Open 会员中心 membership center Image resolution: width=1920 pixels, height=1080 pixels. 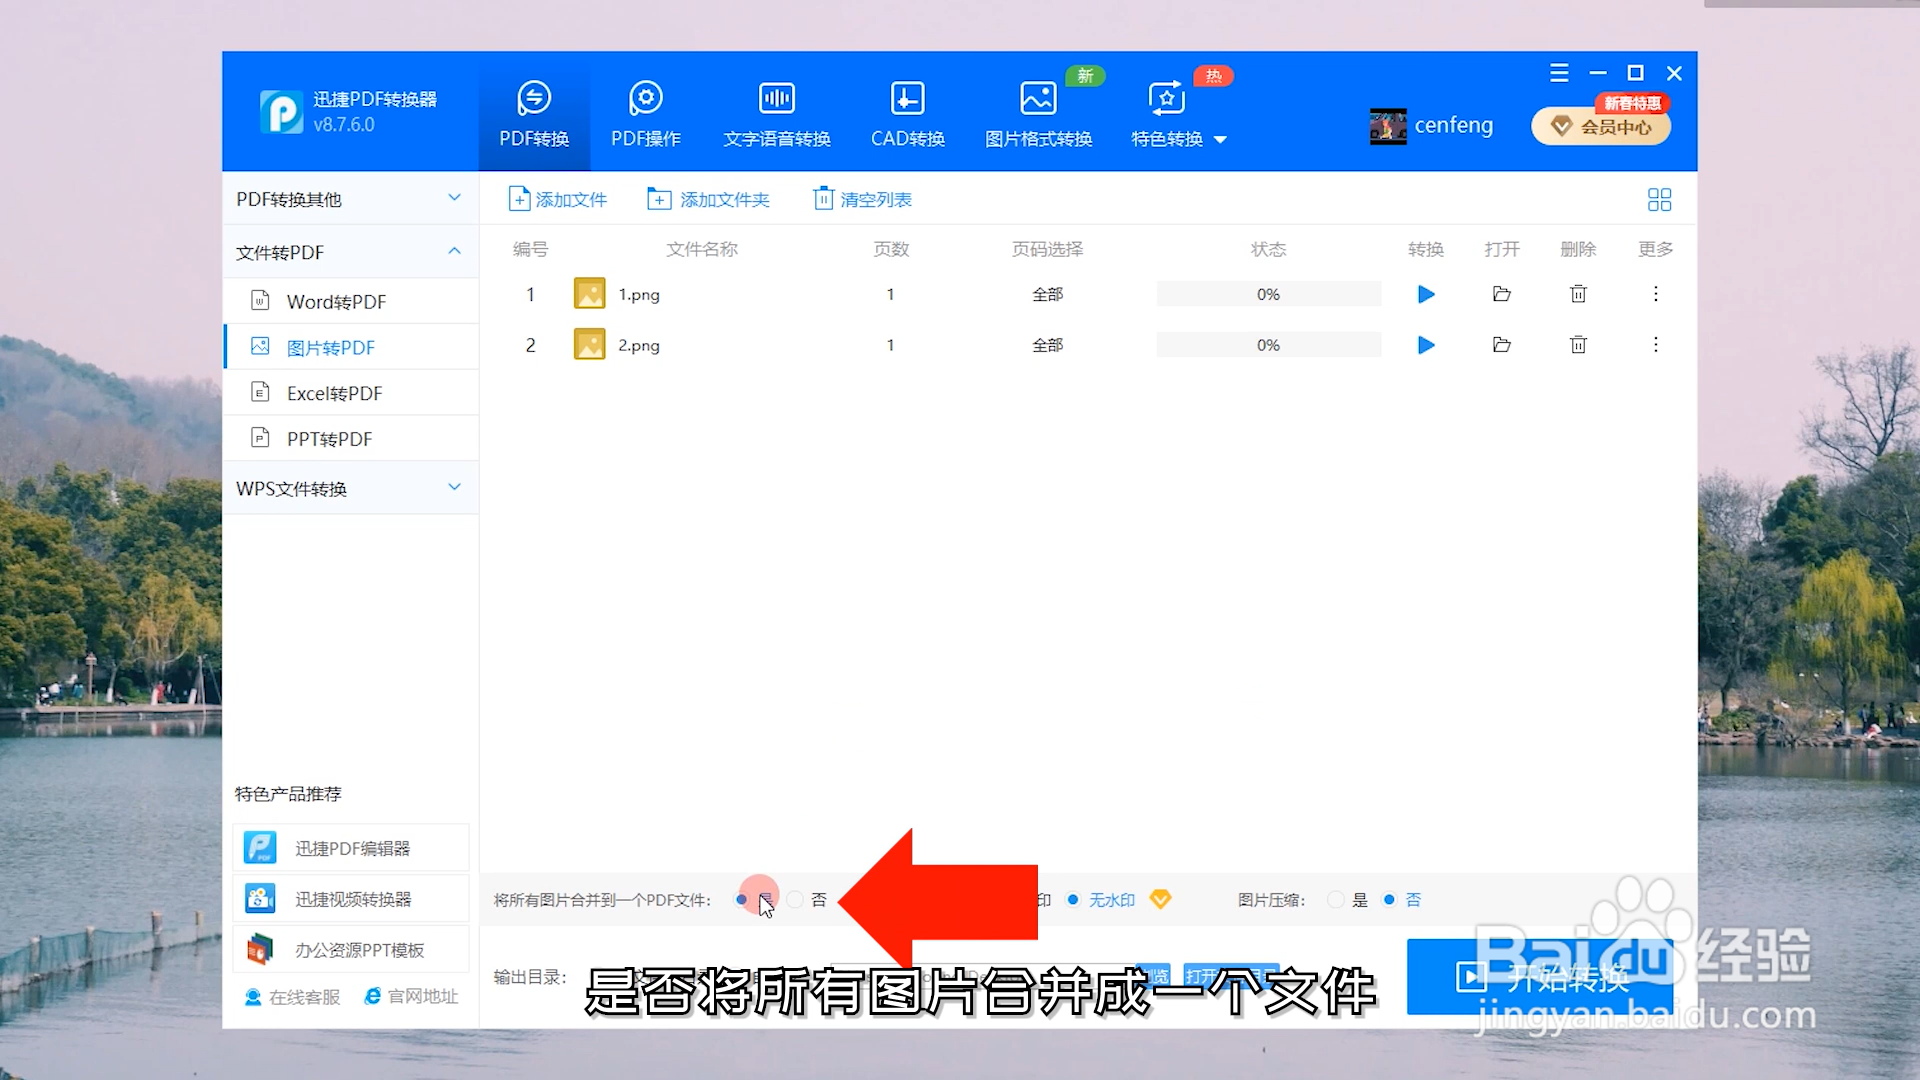(x=1600, y=126)
